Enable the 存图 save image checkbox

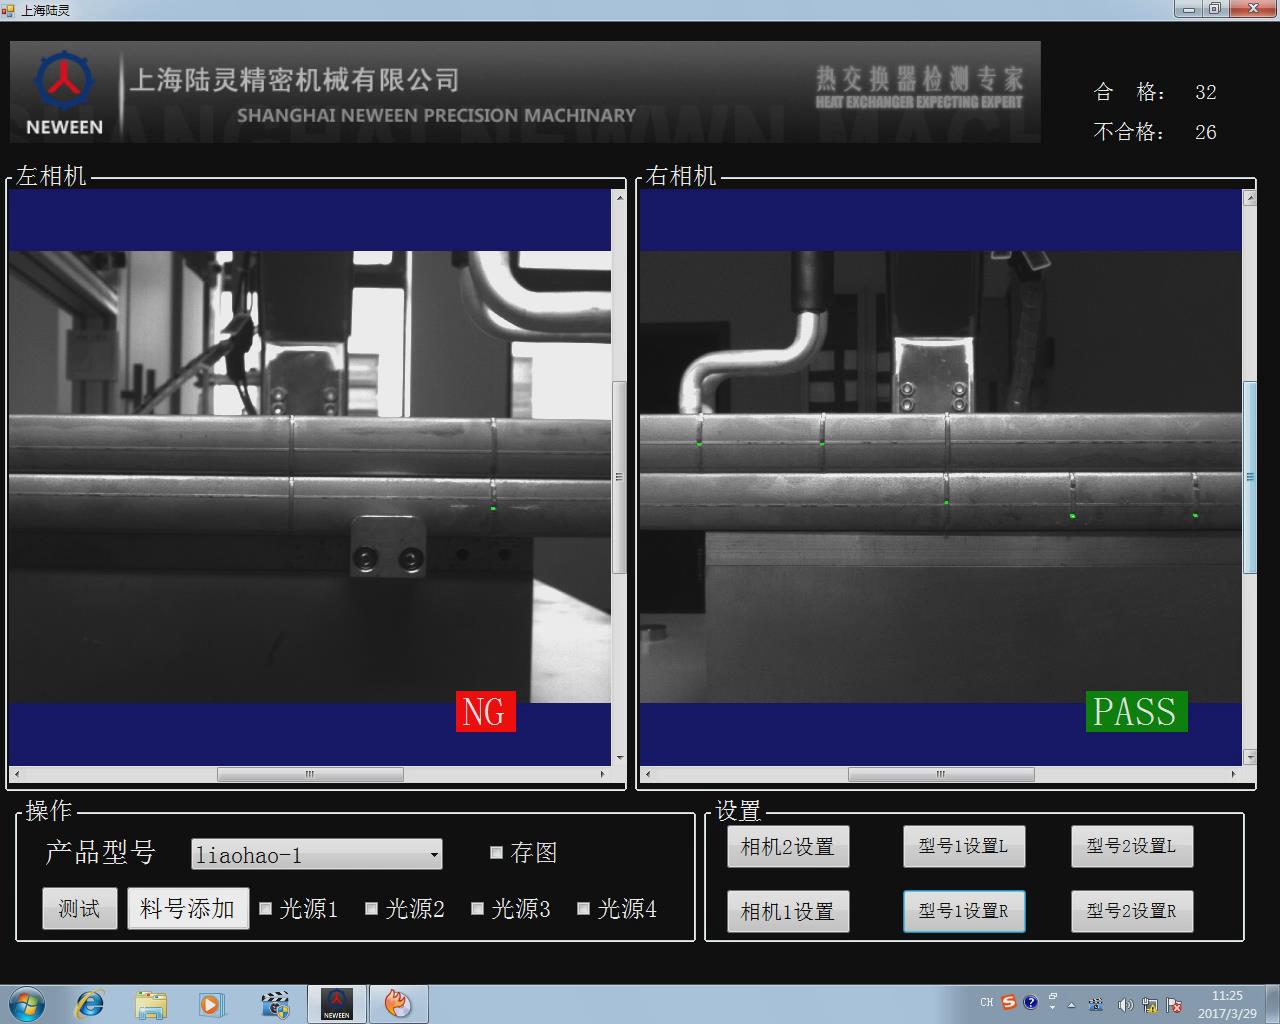point(496,852)
